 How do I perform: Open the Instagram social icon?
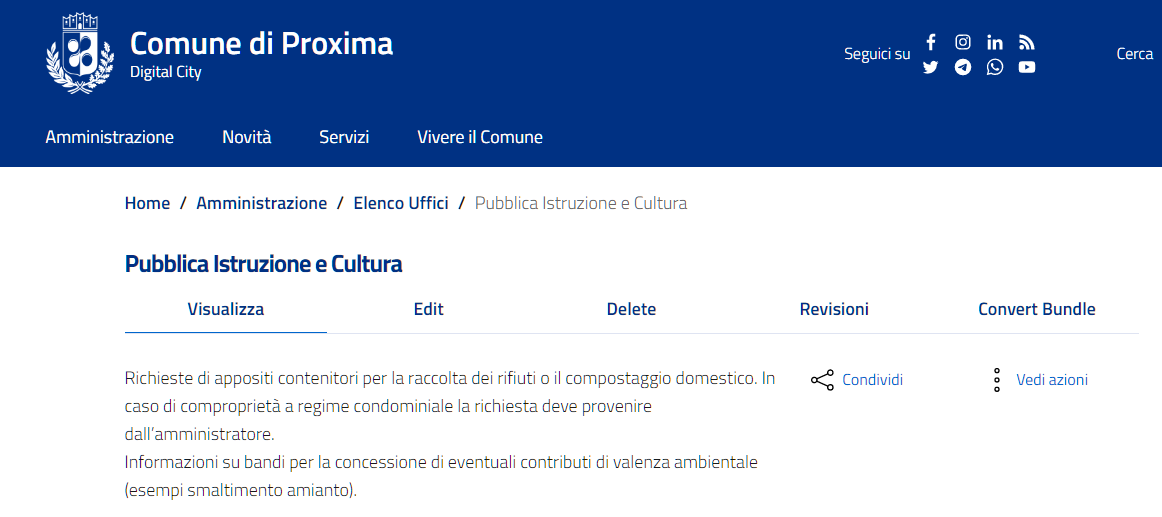pos(962,42)
